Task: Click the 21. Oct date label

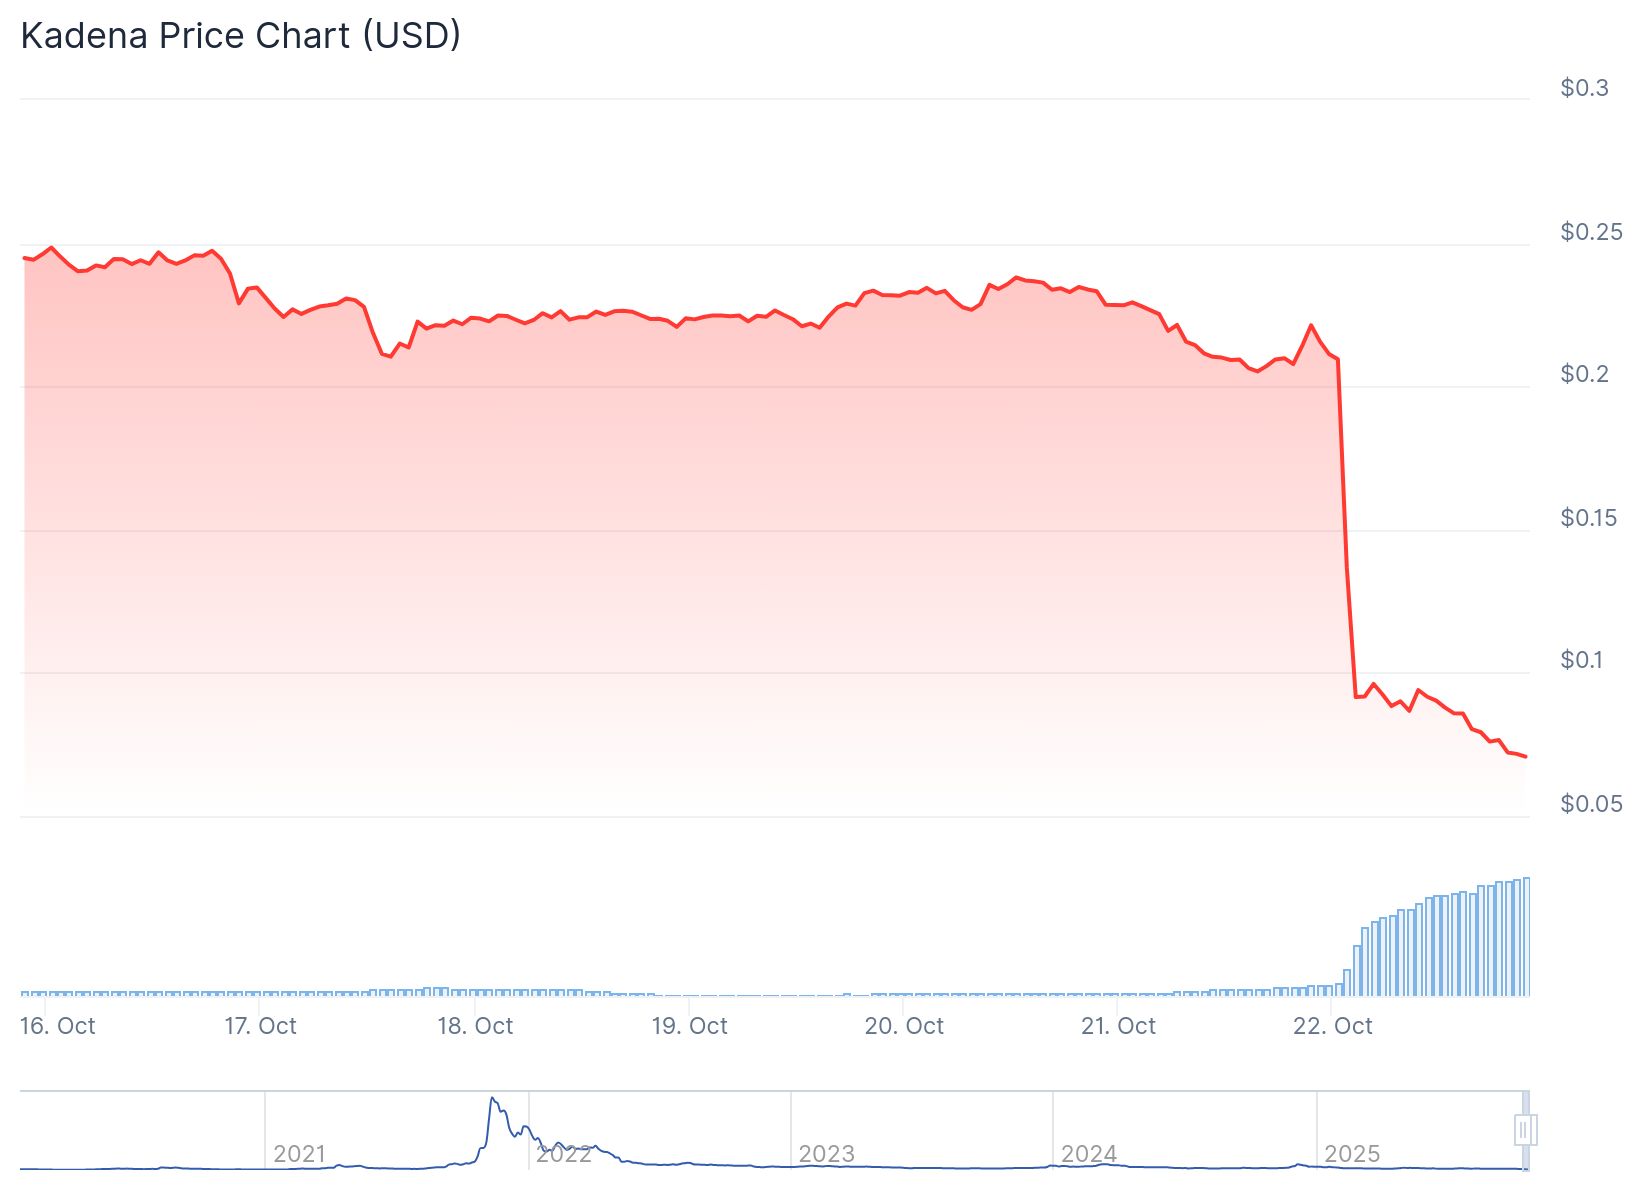Action: (1118, 1026)
